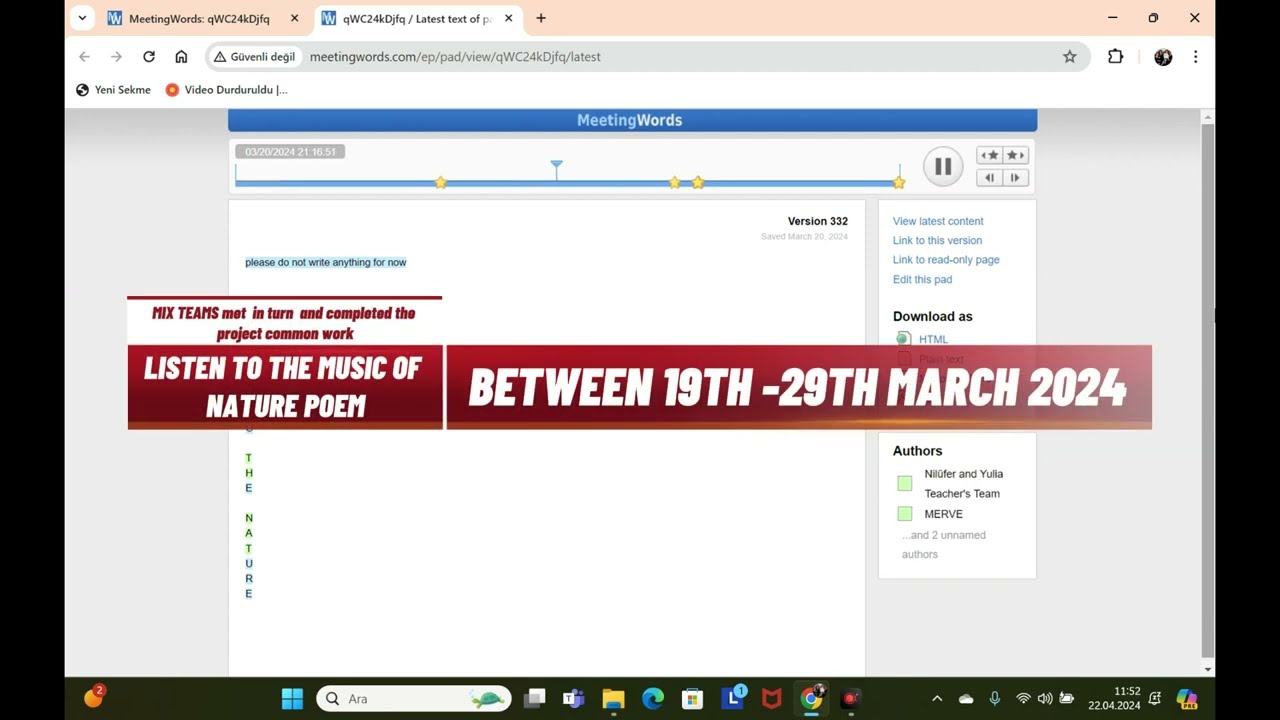This screenshot has height=720, width=1280.
Task: Click the Güvenli değil security indicator
Action: tap(255, 57)
